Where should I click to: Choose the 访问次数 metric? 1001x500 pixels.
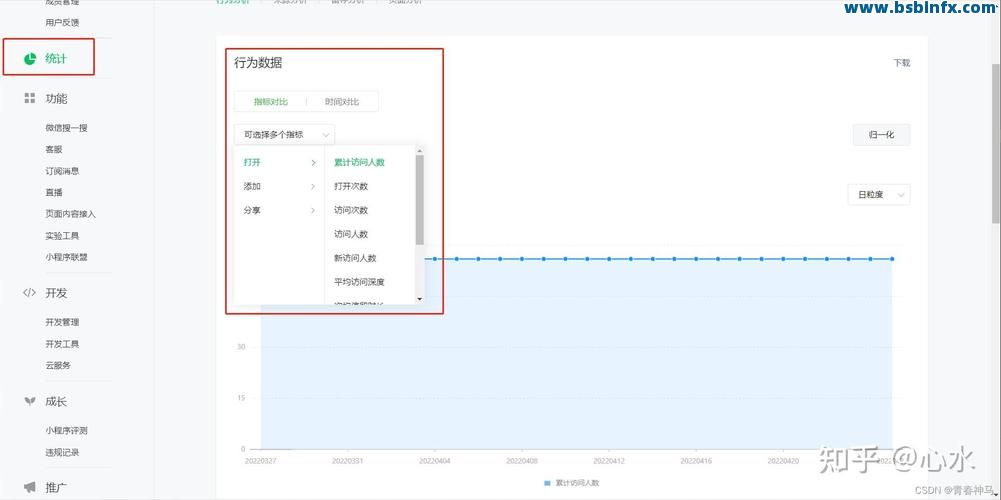pos(351,210)
